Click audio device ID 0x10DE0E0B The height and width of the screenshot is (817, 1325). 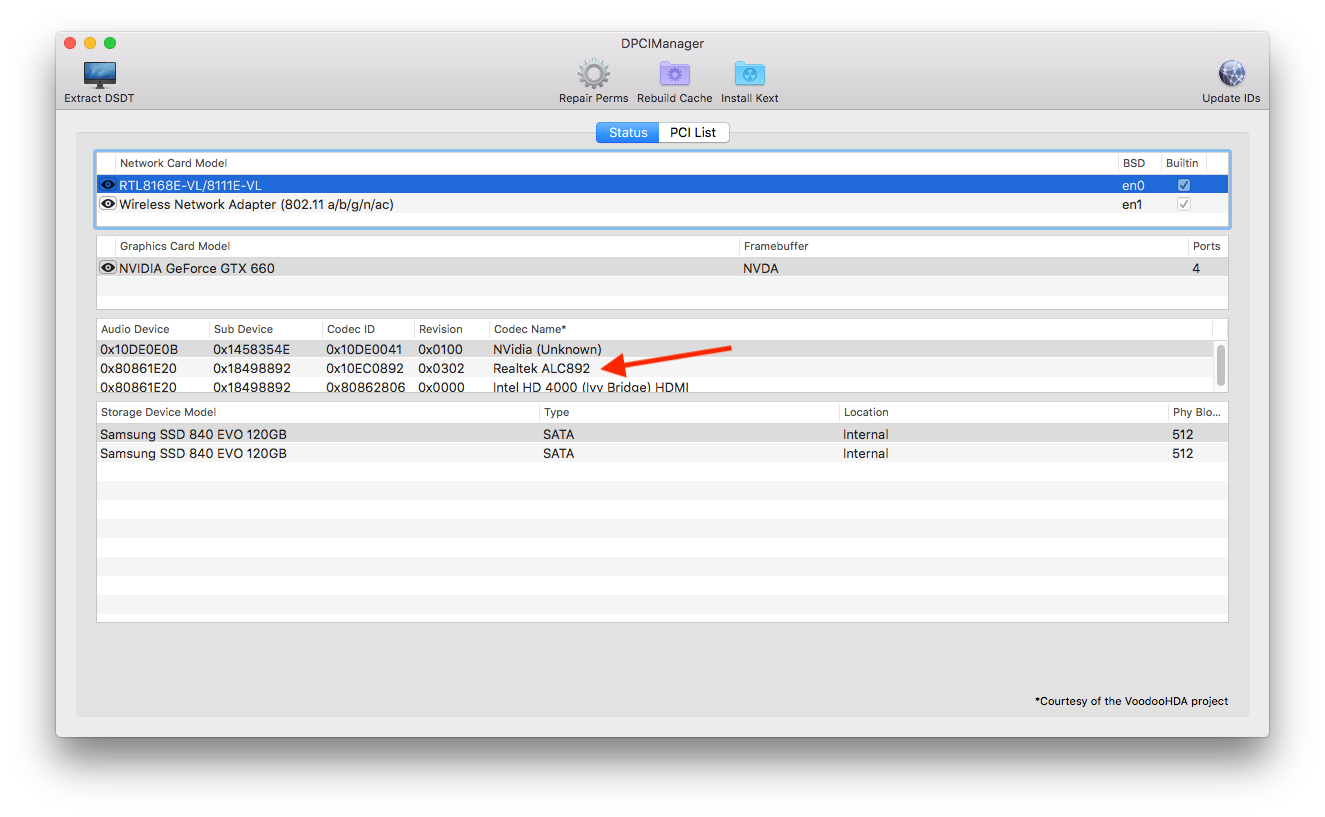[139, 349]
